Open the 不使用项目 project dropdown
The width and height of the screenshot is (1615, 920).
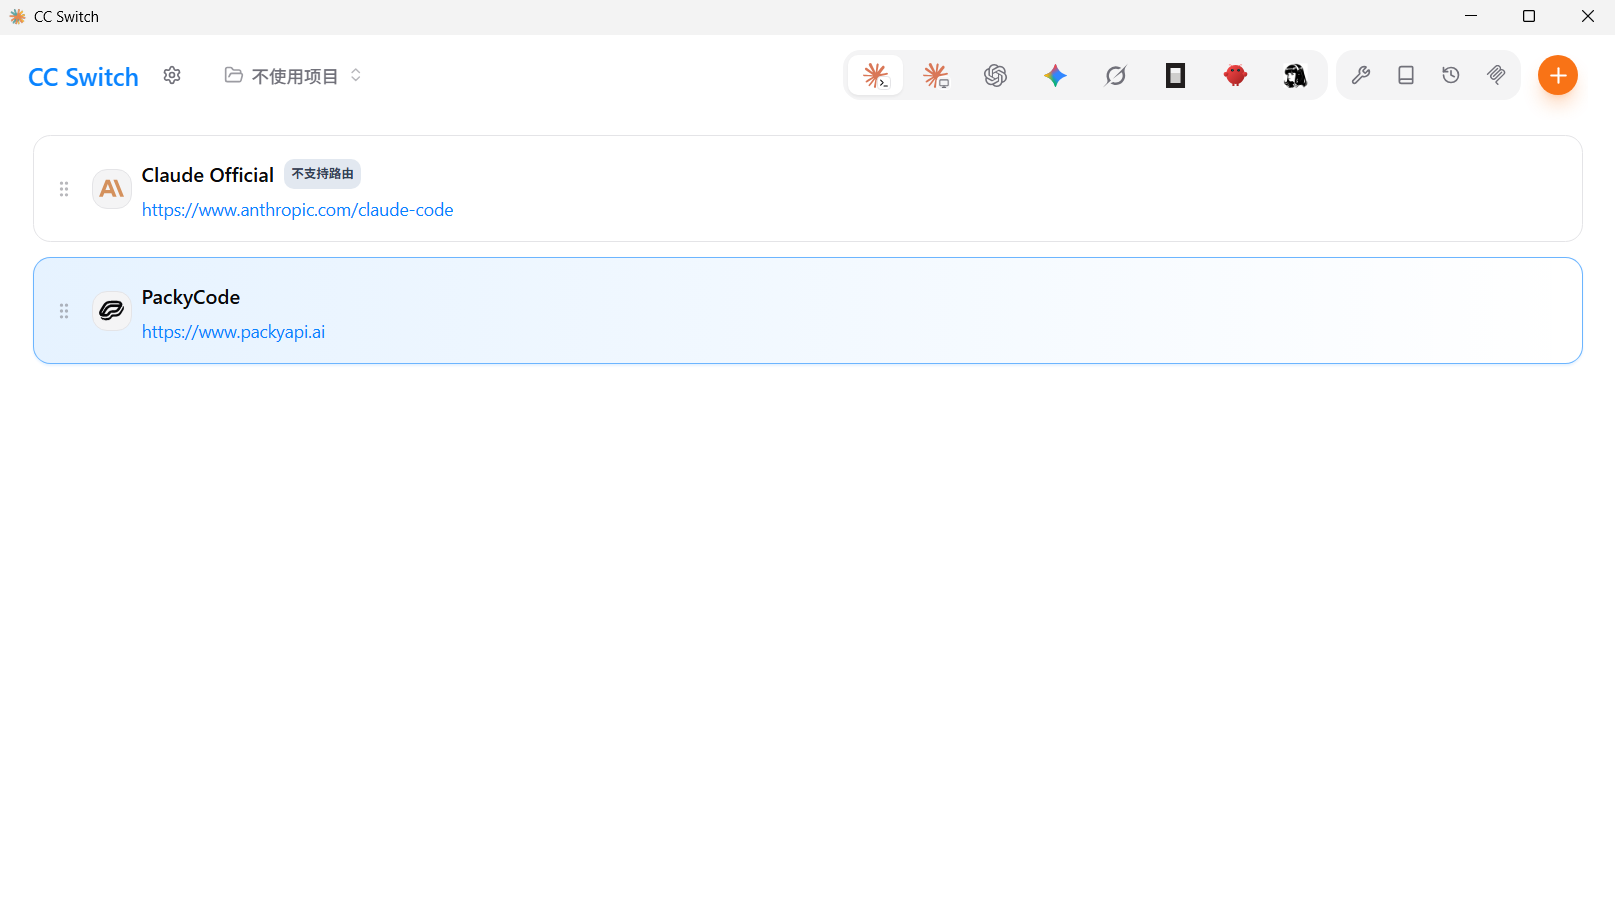point(293,76)
